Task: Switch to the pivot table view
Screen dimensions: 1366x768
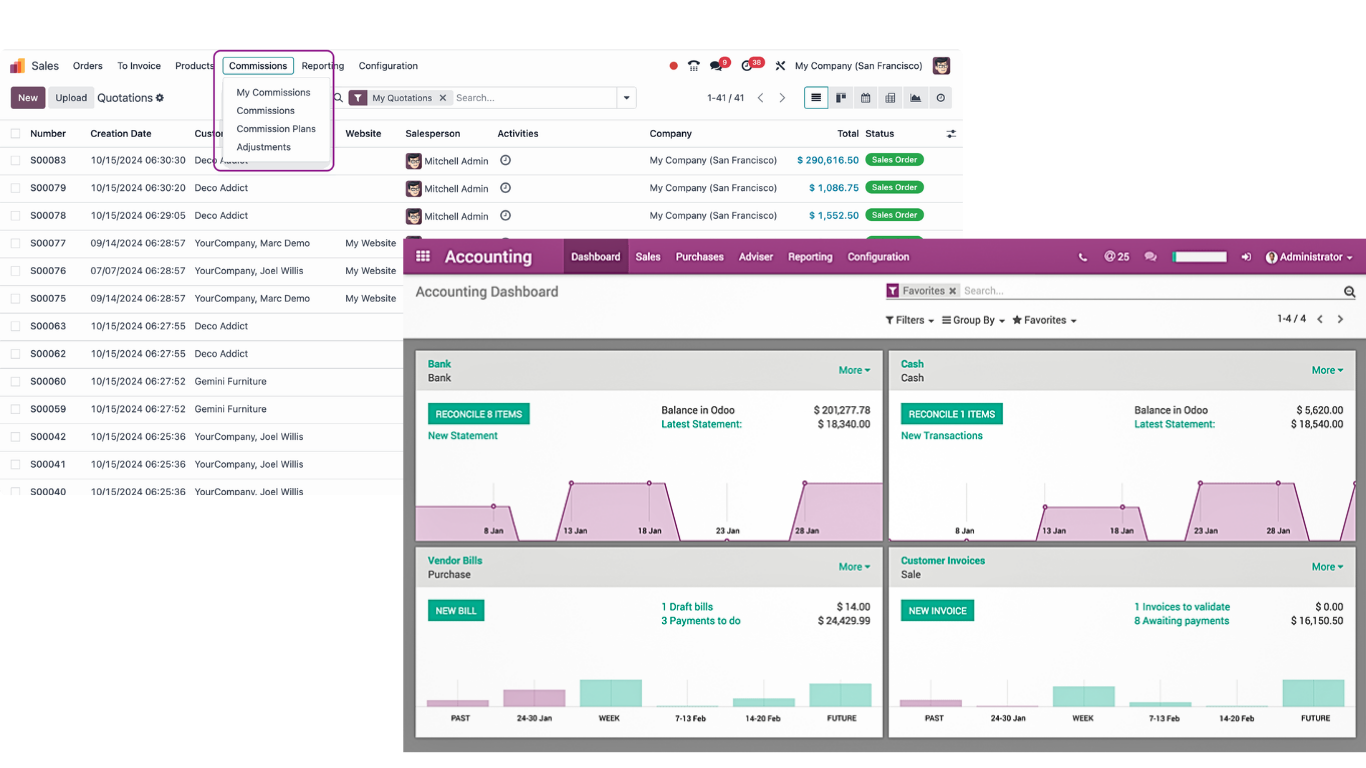Action: (x=890, y=98)
